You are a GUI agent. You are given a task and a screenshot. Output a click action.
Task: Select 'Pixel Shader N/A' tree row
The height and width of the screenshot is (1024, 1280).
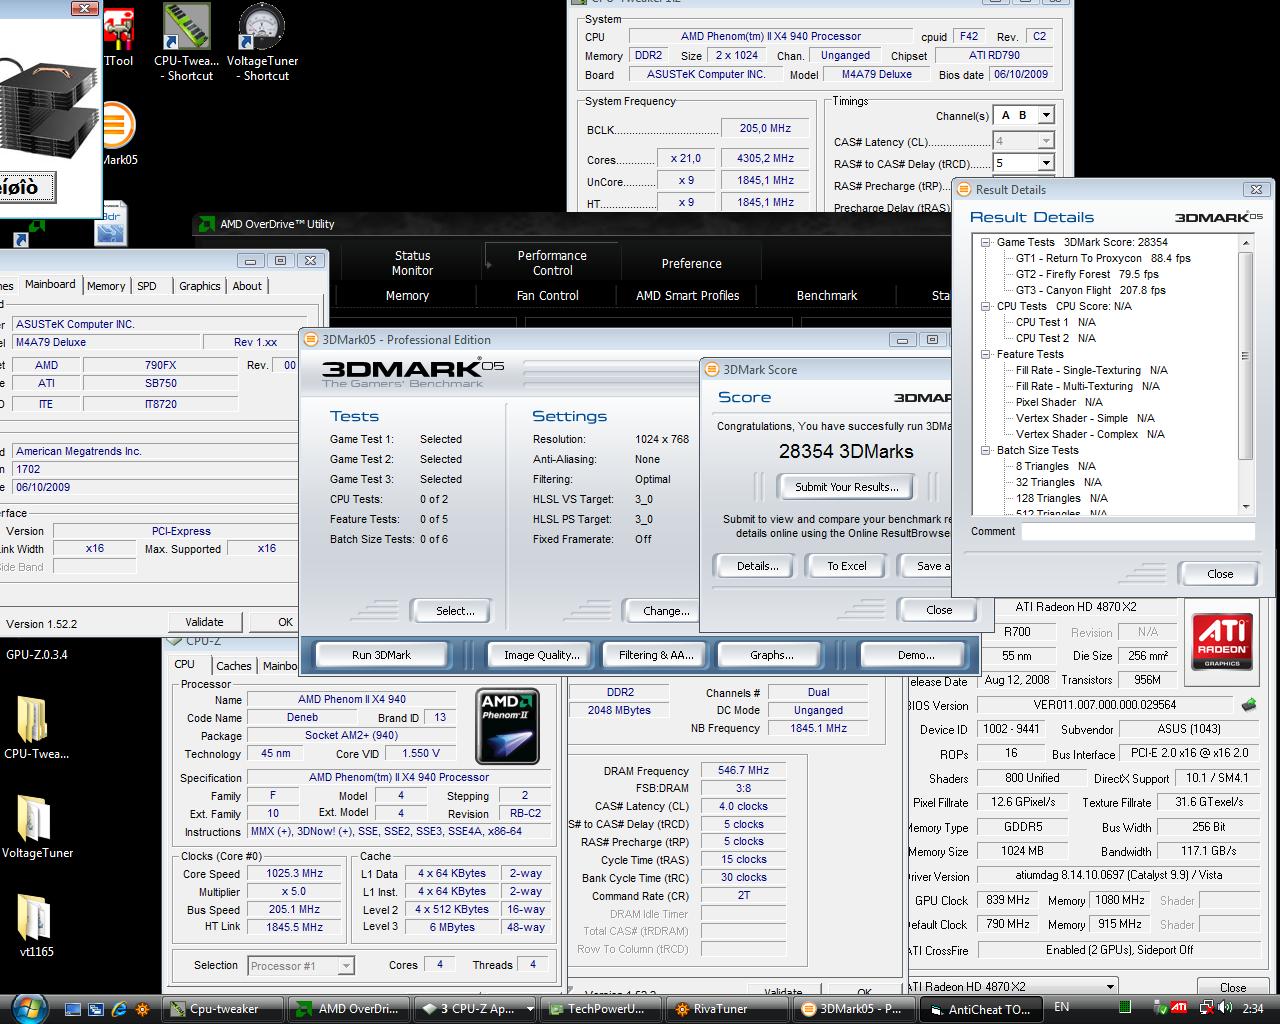[1059, 402]
